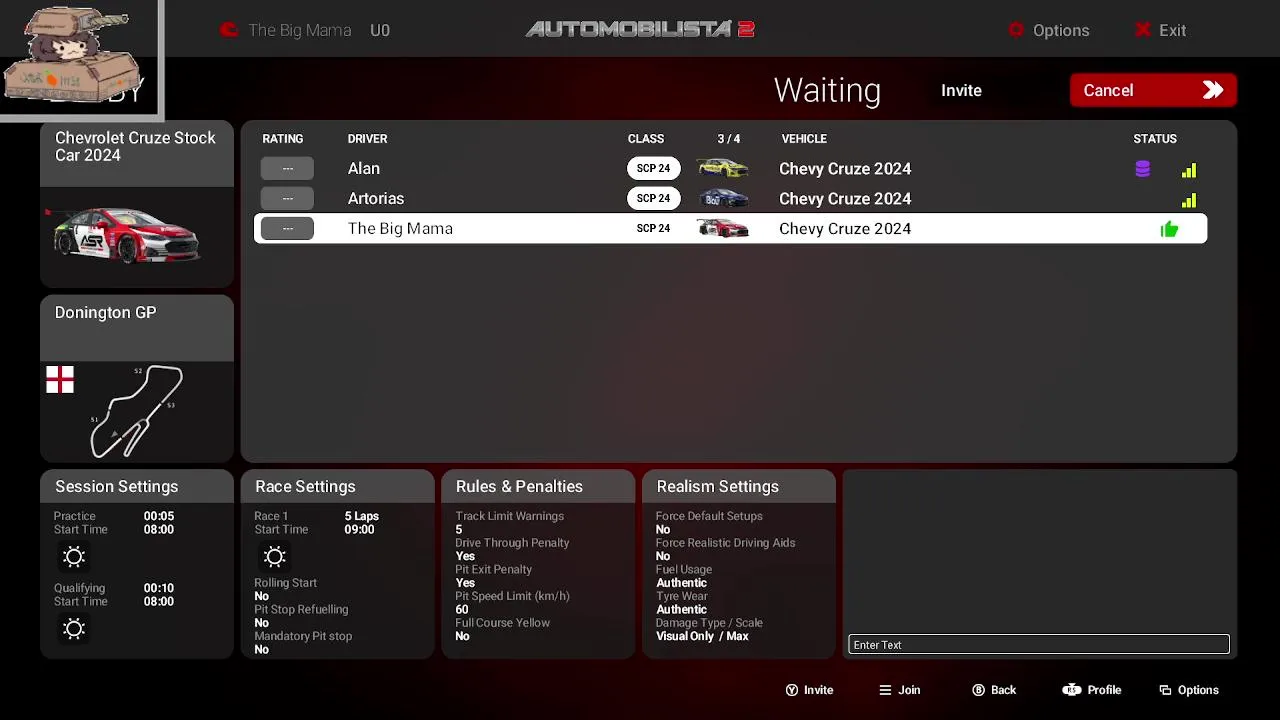Image resolution: width=1280 pixels, height=720 pixels.
Task: Open the Realism Settings panel header
Action: click(x=739, y=486)
